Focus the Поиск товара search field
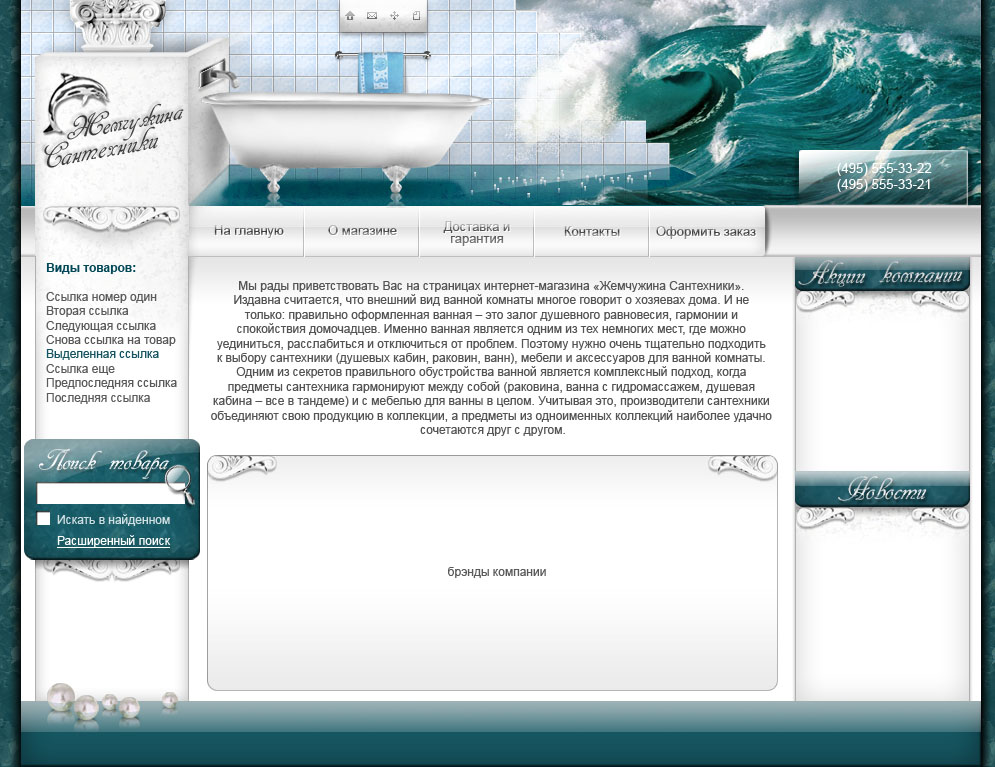The image size is (995, 767). (110, 494)
